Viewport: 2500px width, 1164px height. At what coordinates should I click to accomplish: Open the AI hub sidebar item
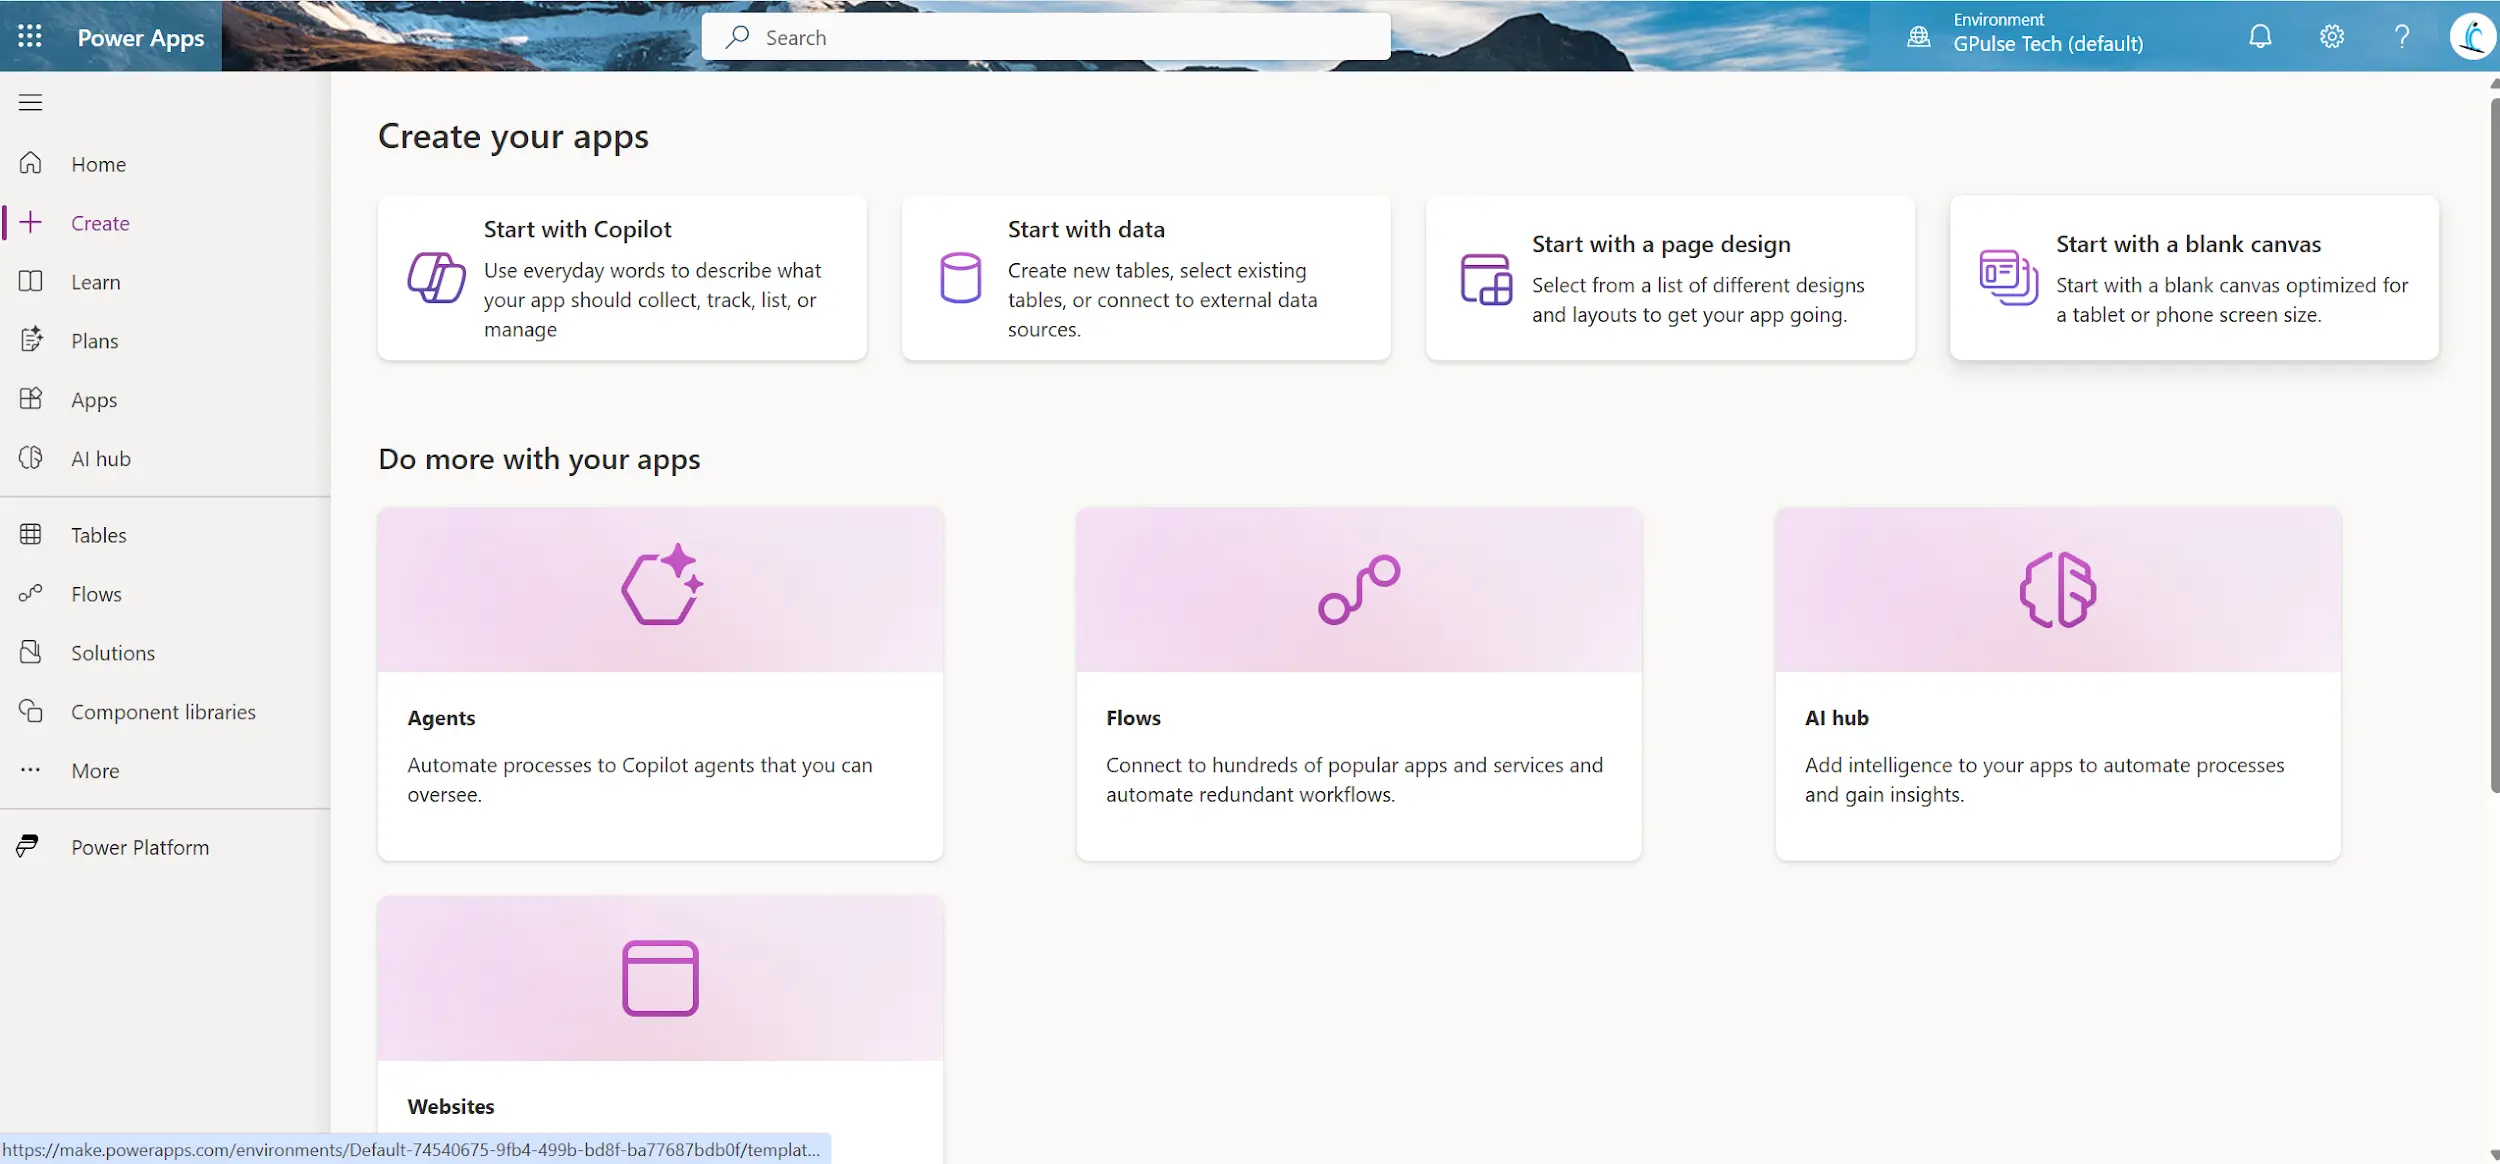click(100, 458)
